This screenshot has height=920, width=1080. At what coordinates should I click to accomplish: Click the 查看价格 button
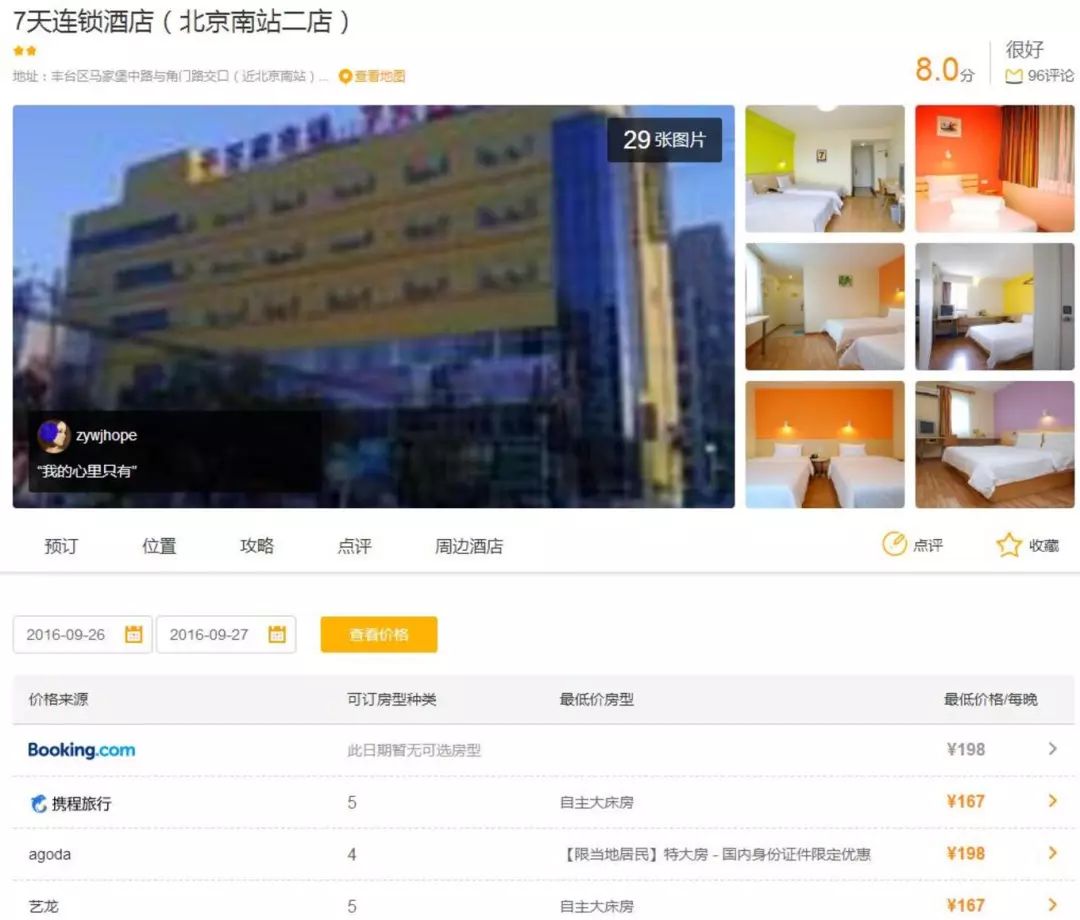coord(379,634)
